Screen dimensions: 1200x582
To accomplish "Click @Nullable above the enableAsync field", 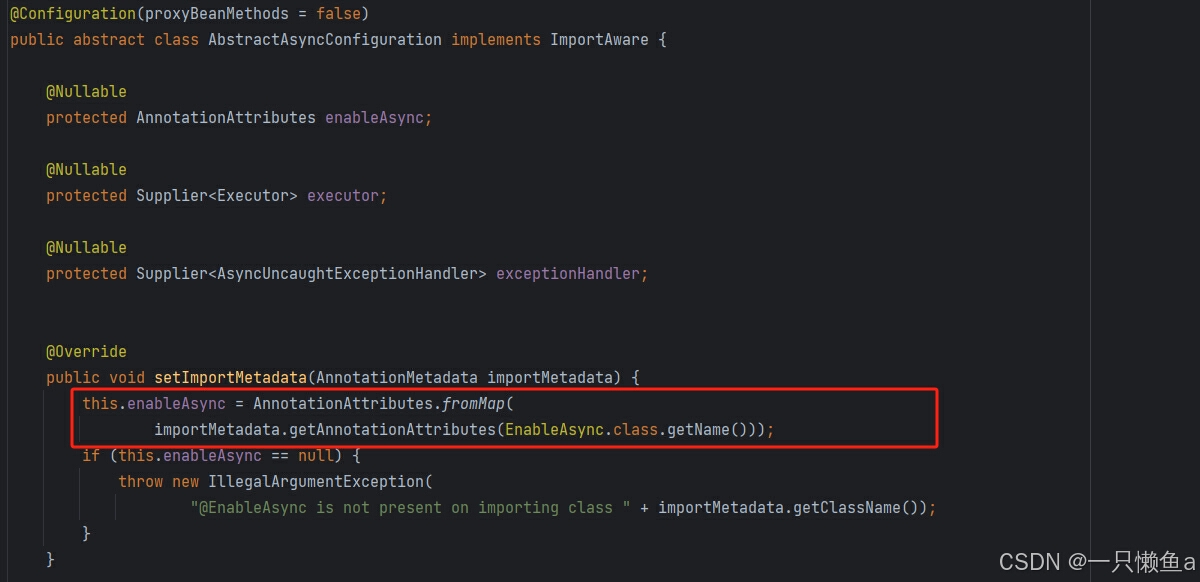I will 87,92.
